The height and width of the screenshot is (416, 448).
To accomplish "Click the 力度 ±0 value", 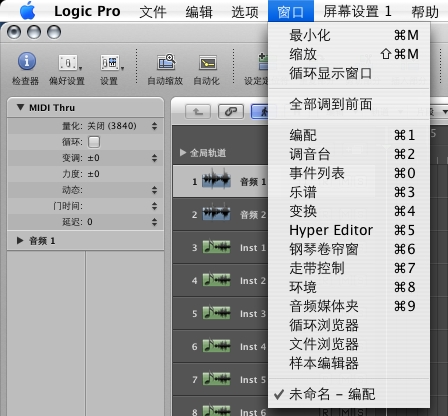I will (x=93, y=174).
